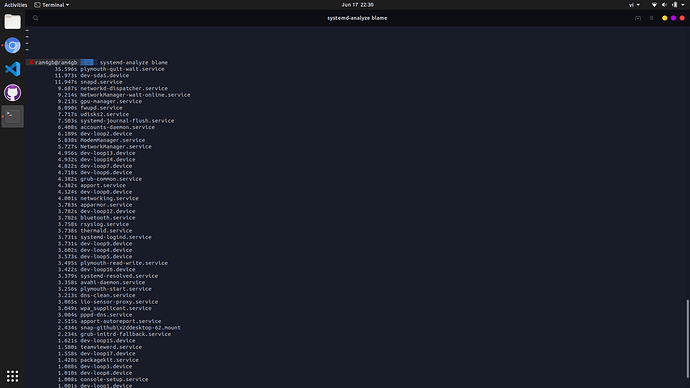Launch Visual Studio Code from dock
The height and width of the screenshot is (388, 690).
point(12,69)
